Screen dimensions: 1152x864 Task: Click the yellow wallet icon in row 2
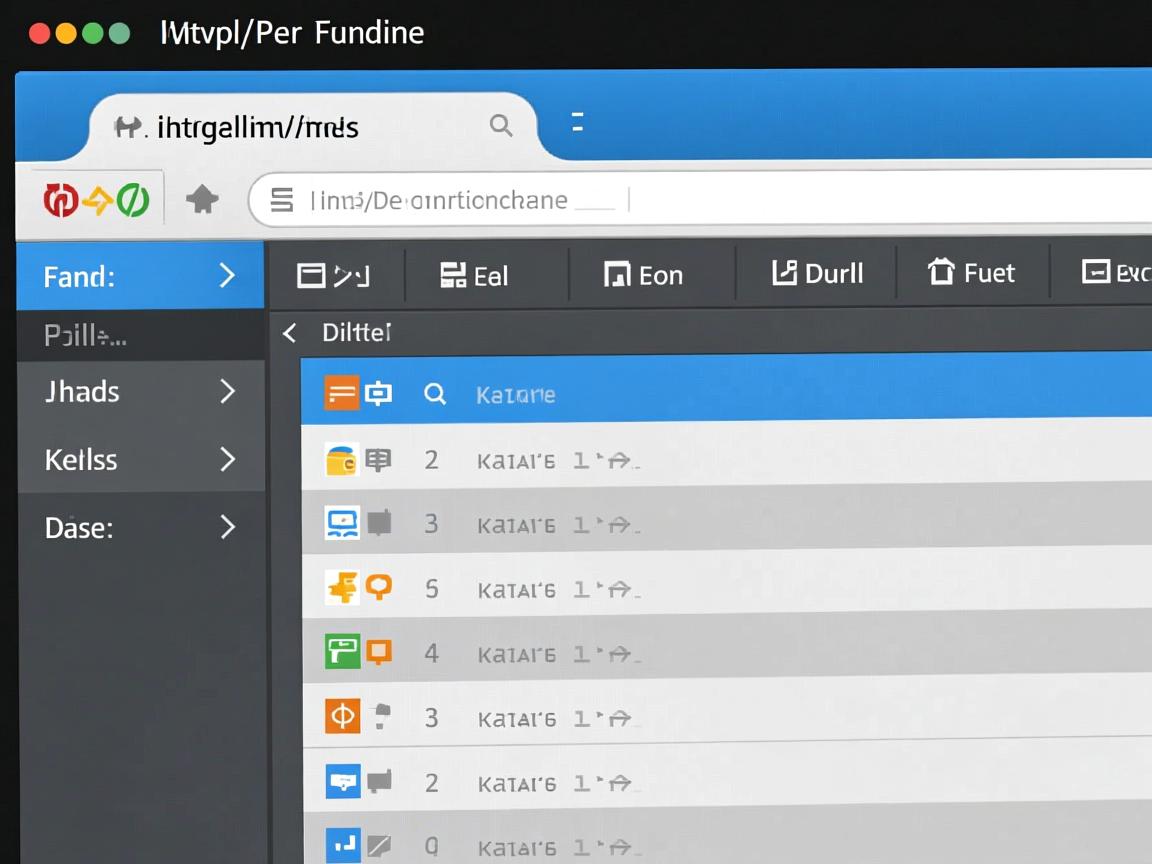pyautogui.click(x=341, y=460)
